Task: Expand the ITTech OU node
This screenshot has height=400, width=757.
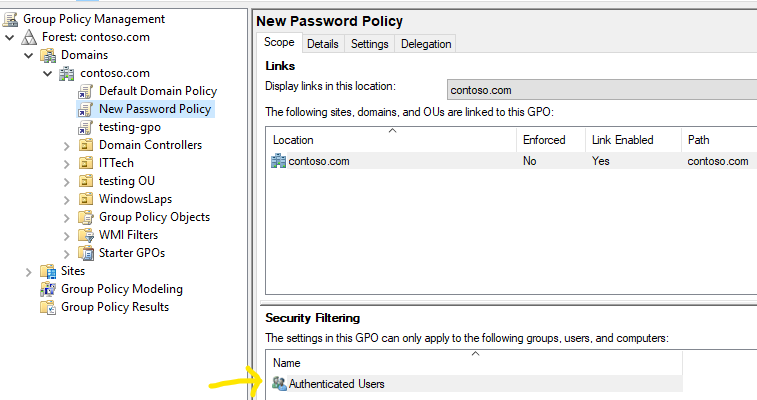Action: 67,164
